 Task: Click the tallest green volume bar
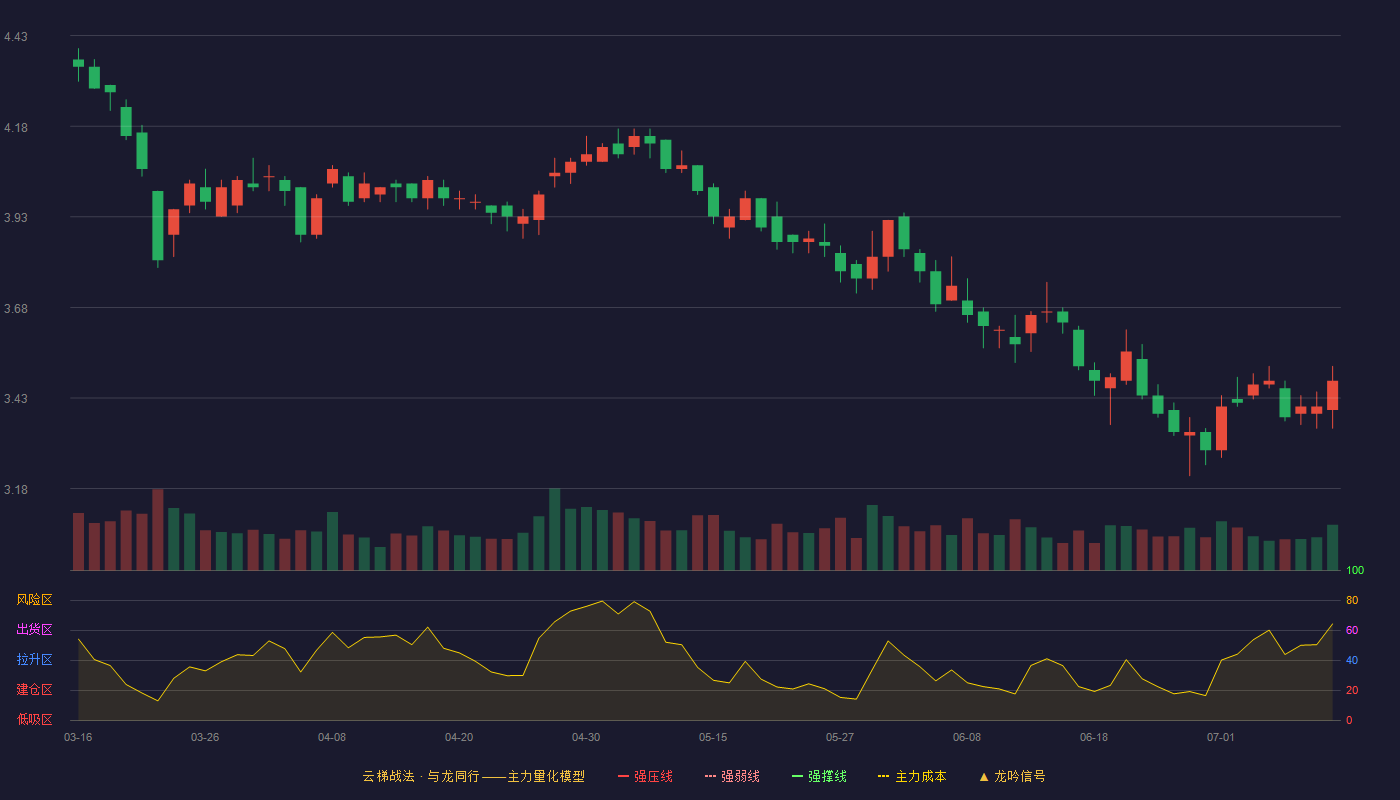tap(554, 529)
